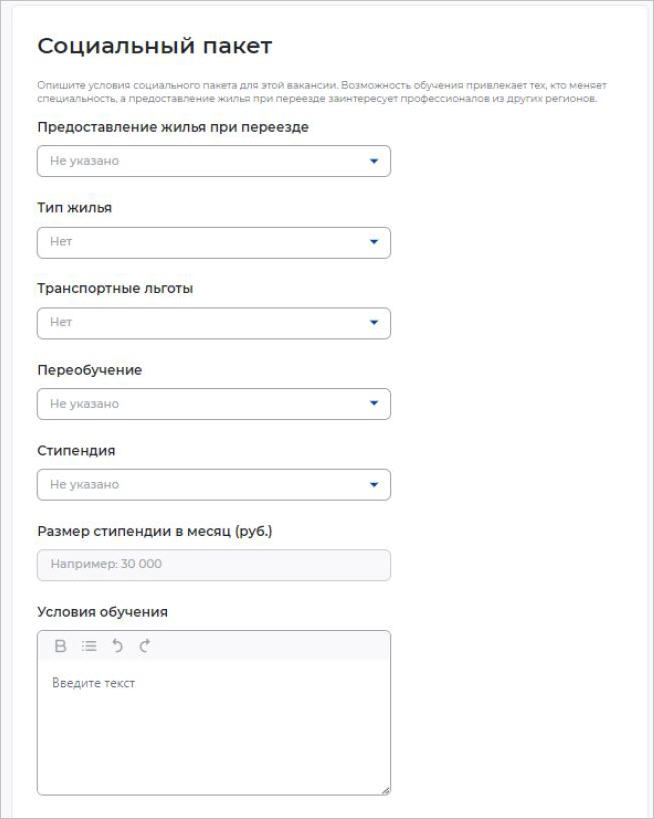
Task: Insert a bulleted list in the editor
Action: point(89,646)
